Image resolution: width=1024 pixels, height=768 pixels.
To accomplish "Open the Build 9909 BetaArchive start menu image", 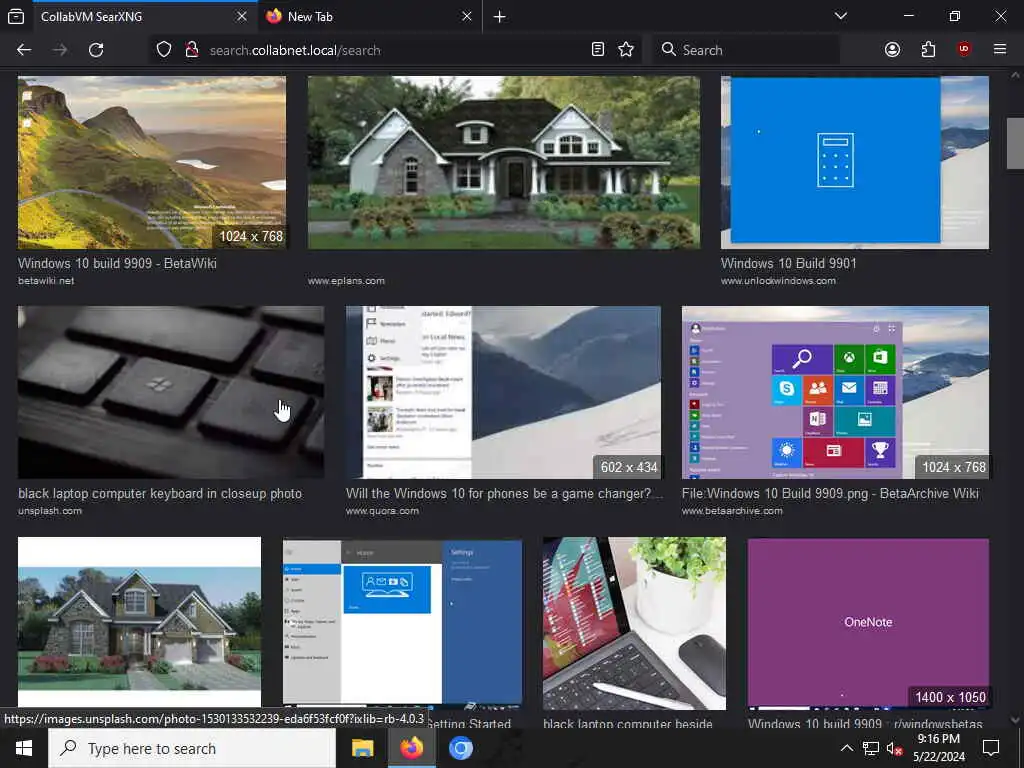I will click(835, 392).
